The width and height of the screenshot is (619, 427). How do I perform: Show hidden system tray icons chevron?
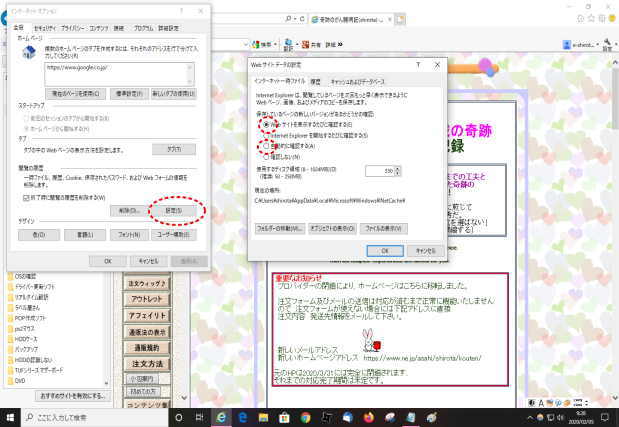[529, 417]
